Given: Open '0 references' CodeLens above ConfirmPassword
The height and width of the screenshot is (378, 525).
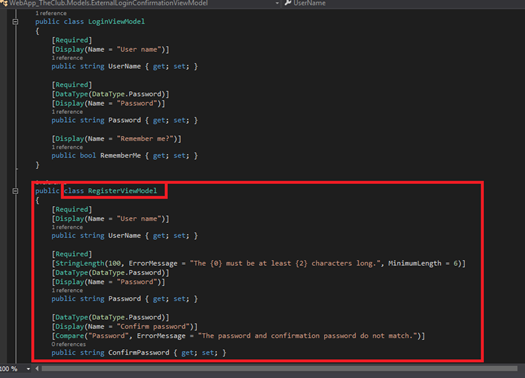Looking at the screenshot, I should click(69, 344).
